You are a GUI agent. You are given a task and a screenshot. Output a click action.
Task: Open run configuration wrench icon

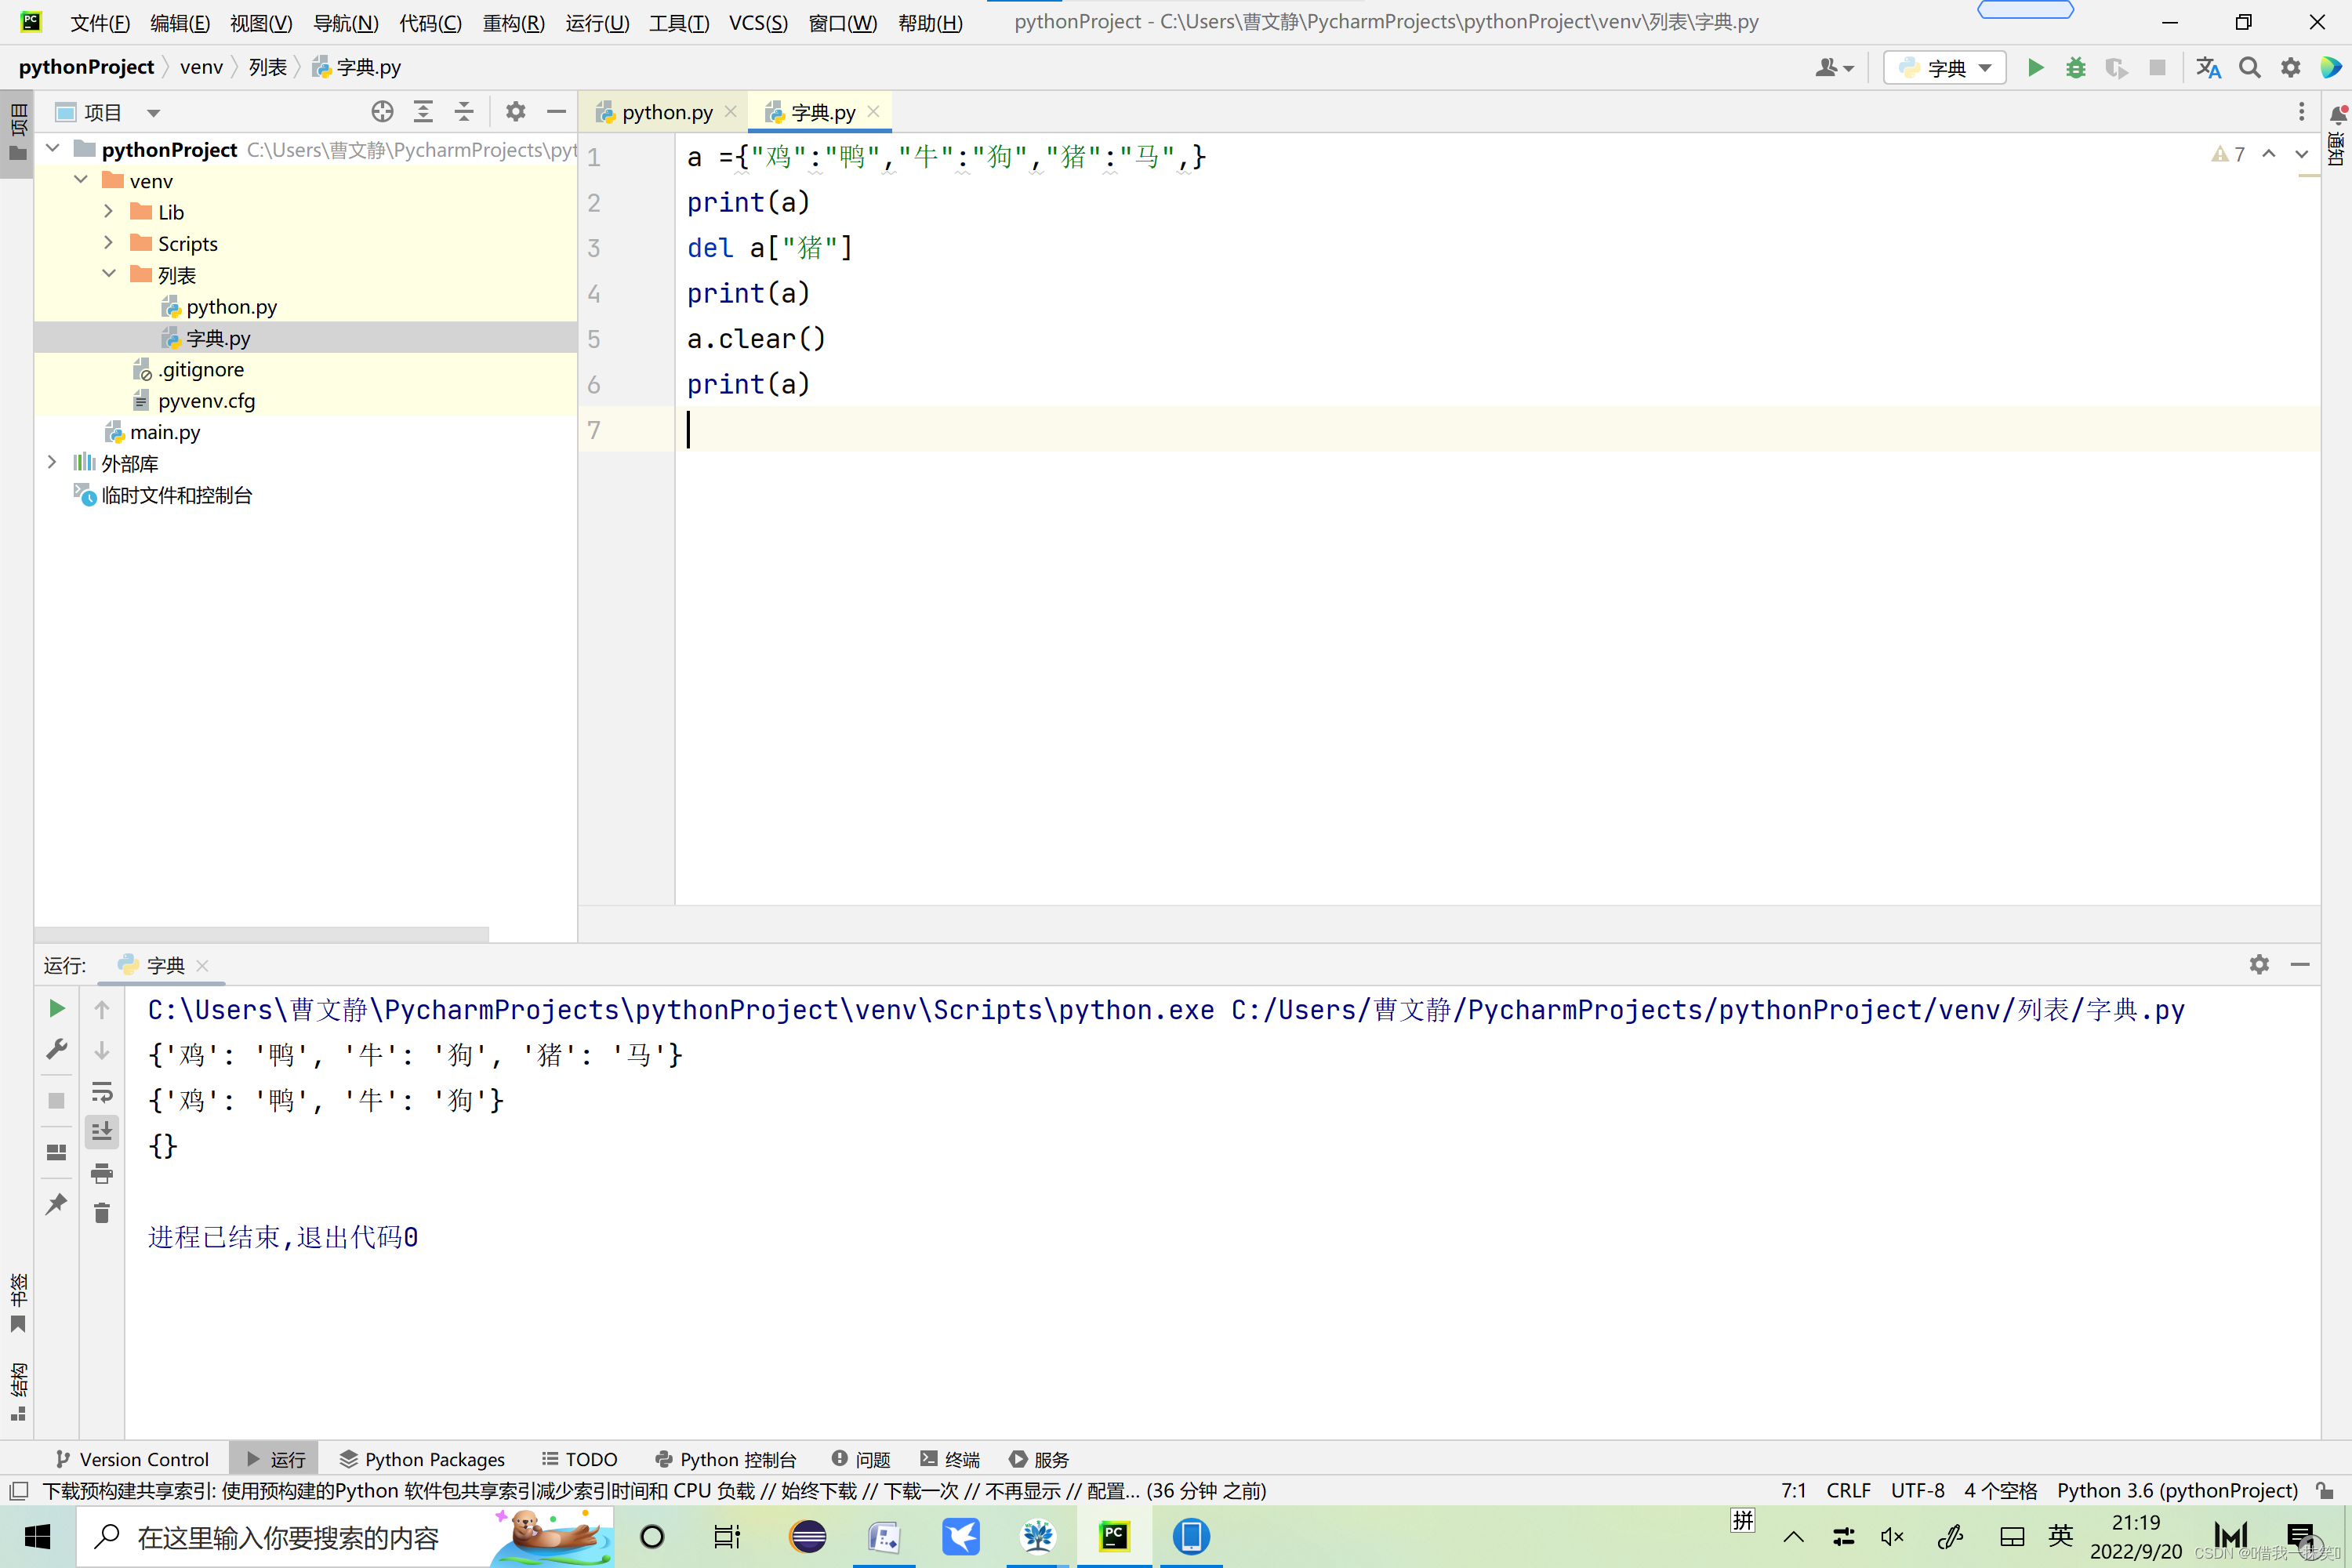point(57,1049)
